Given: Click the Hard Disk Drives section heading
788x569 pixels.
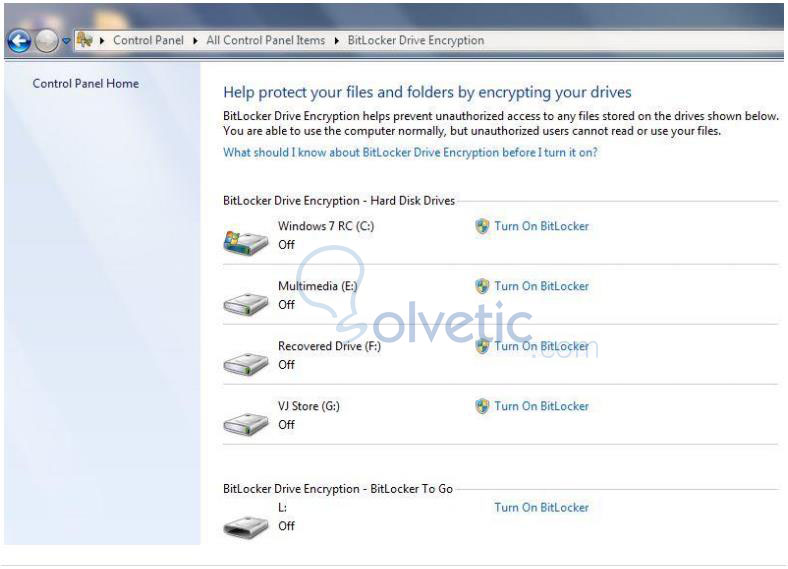Looking at the screenshot, I should pos(339,201).
